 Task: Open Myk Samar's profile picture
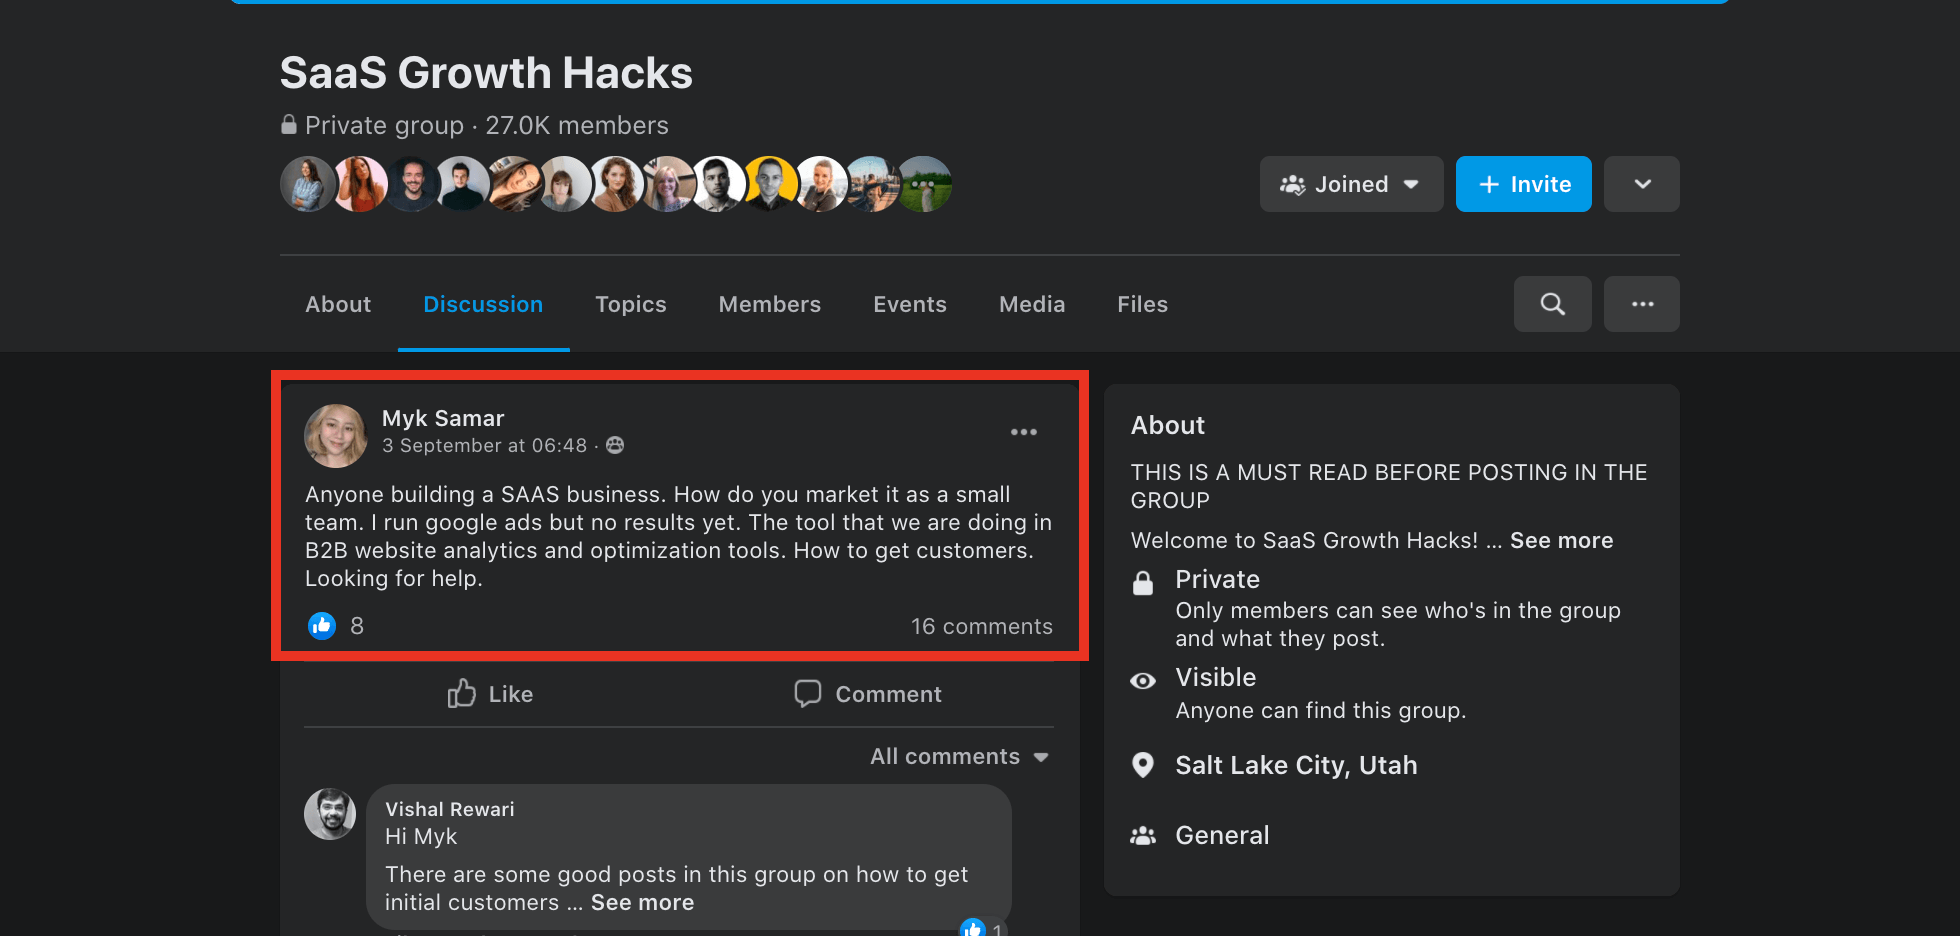(336, 435)
